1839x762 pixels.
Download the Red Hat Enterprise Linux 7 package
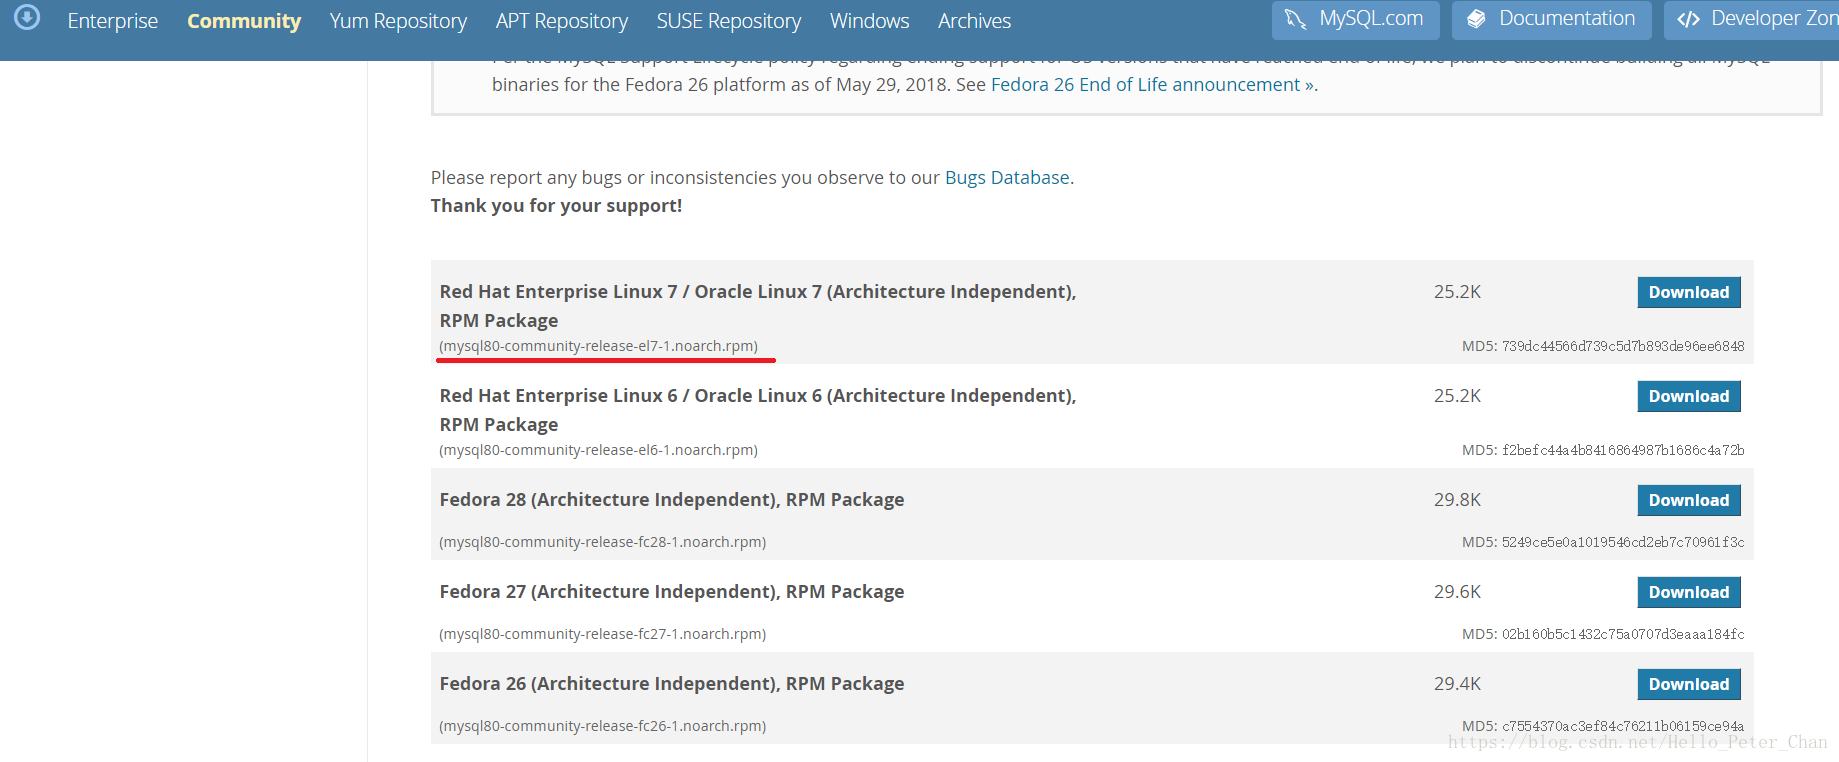(x=1689, y=292)
